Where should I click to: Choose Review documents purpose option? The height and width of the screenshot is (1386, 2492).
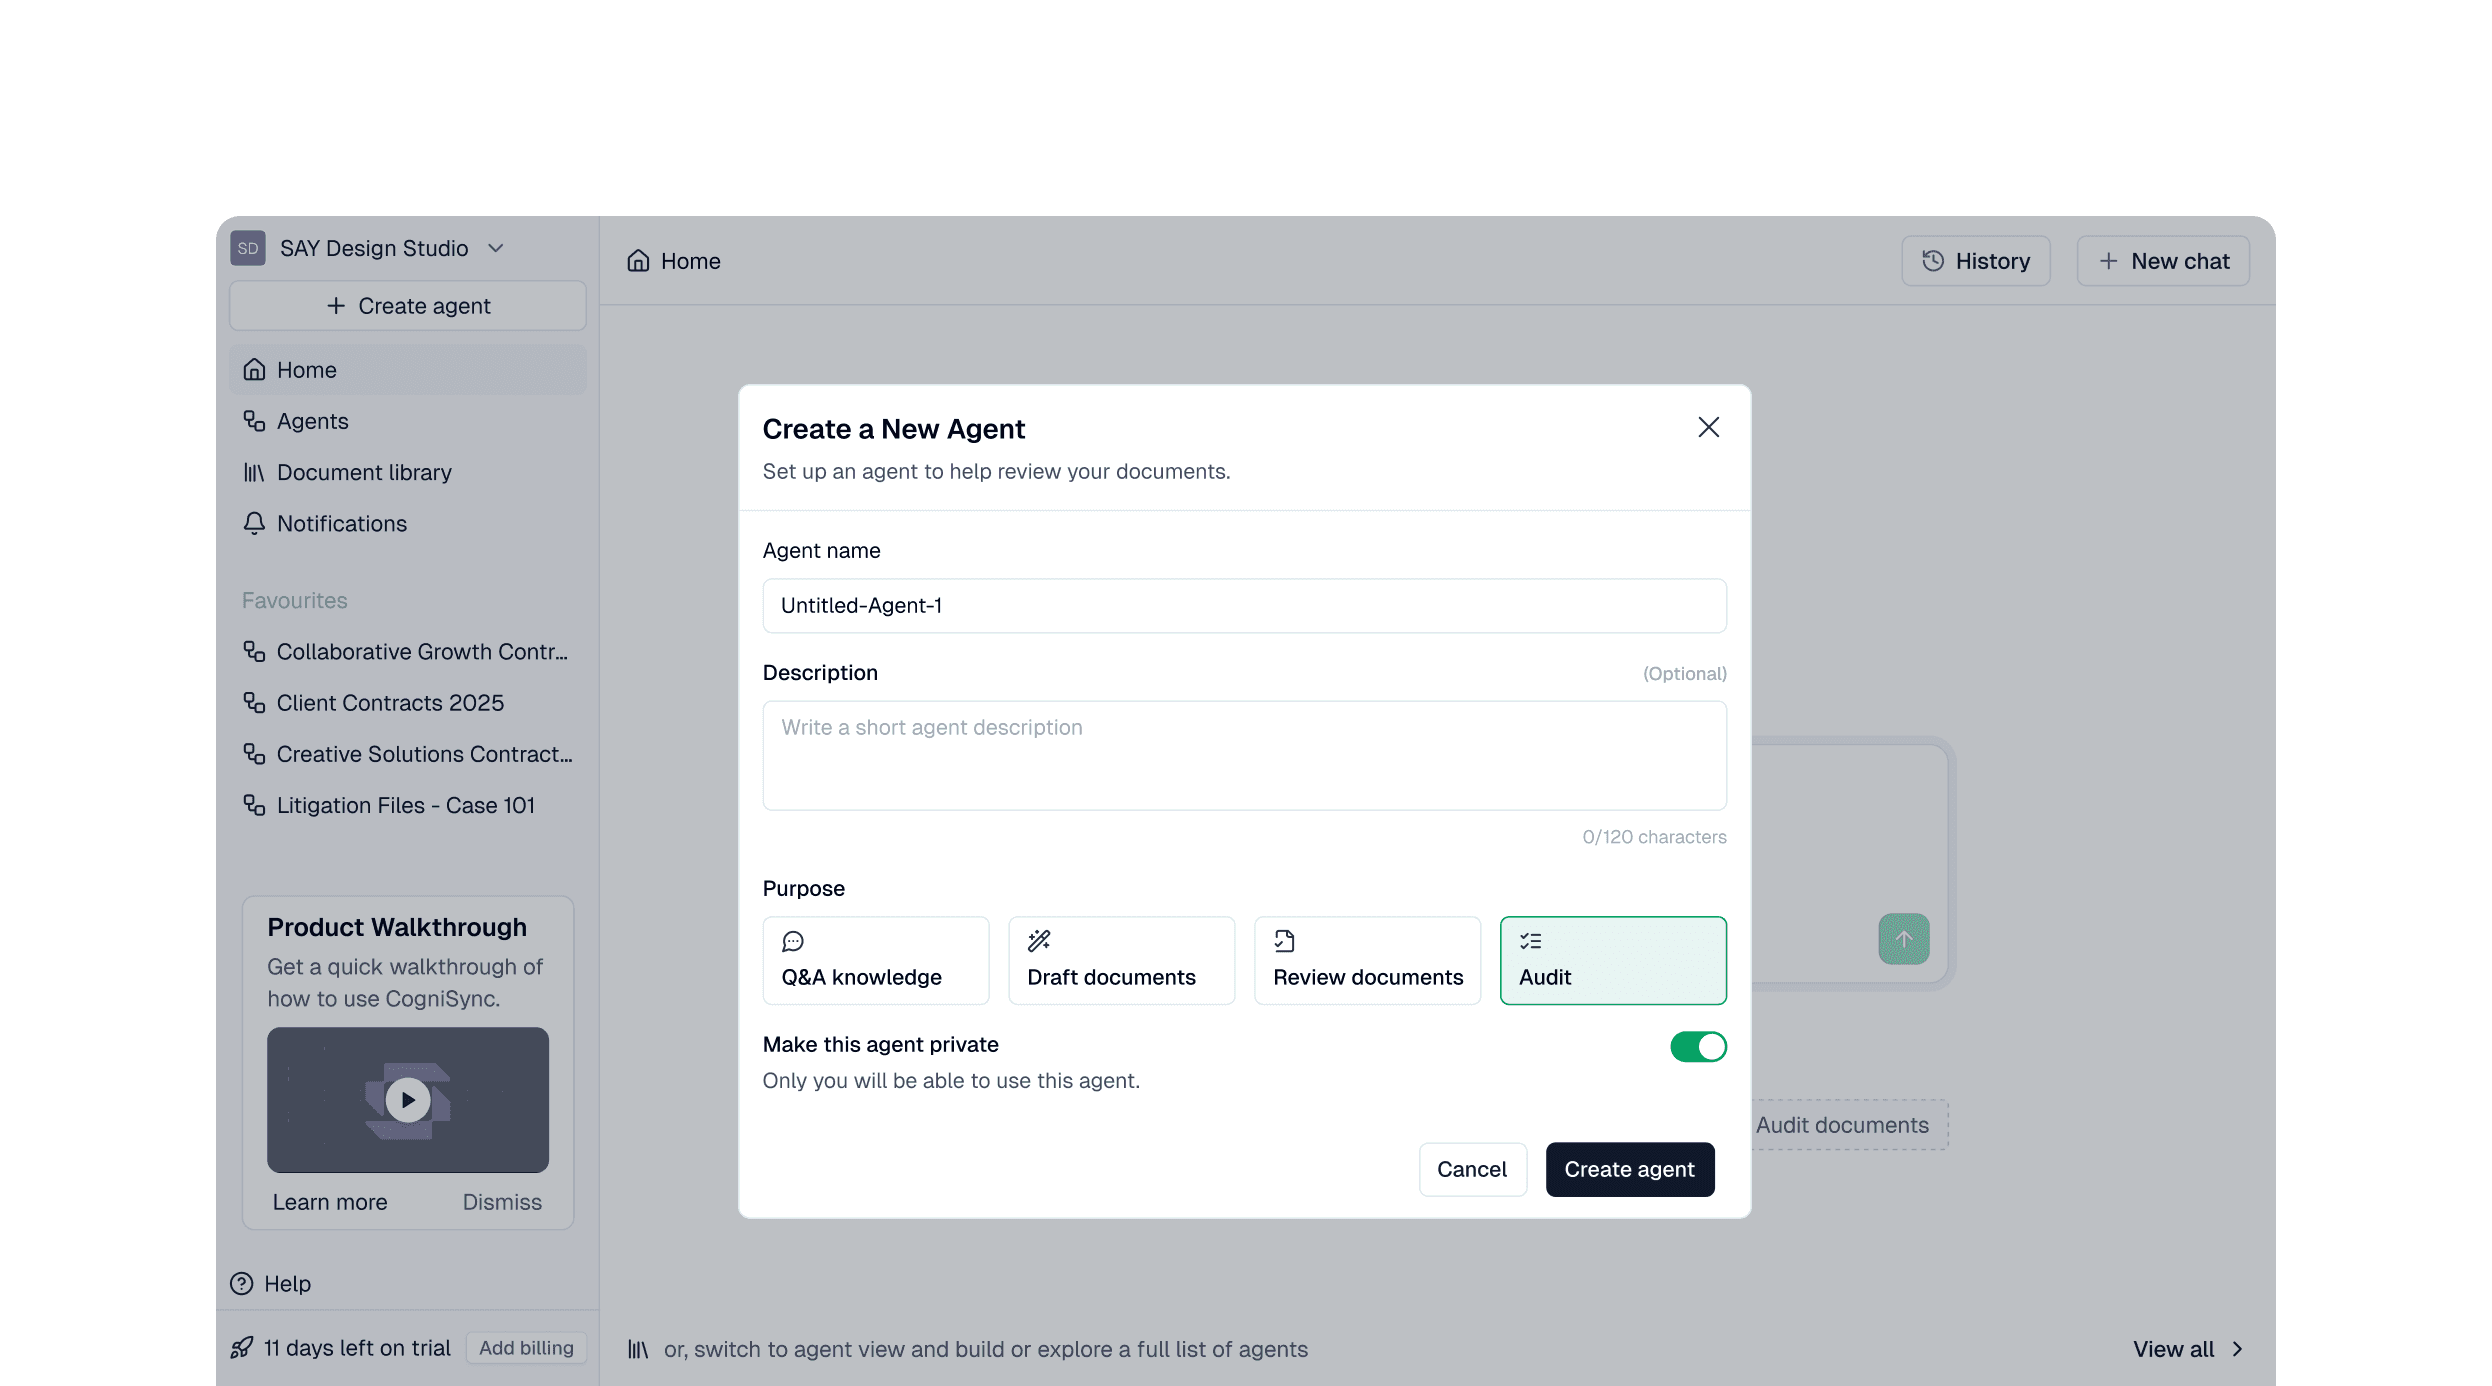(1367, 960)
